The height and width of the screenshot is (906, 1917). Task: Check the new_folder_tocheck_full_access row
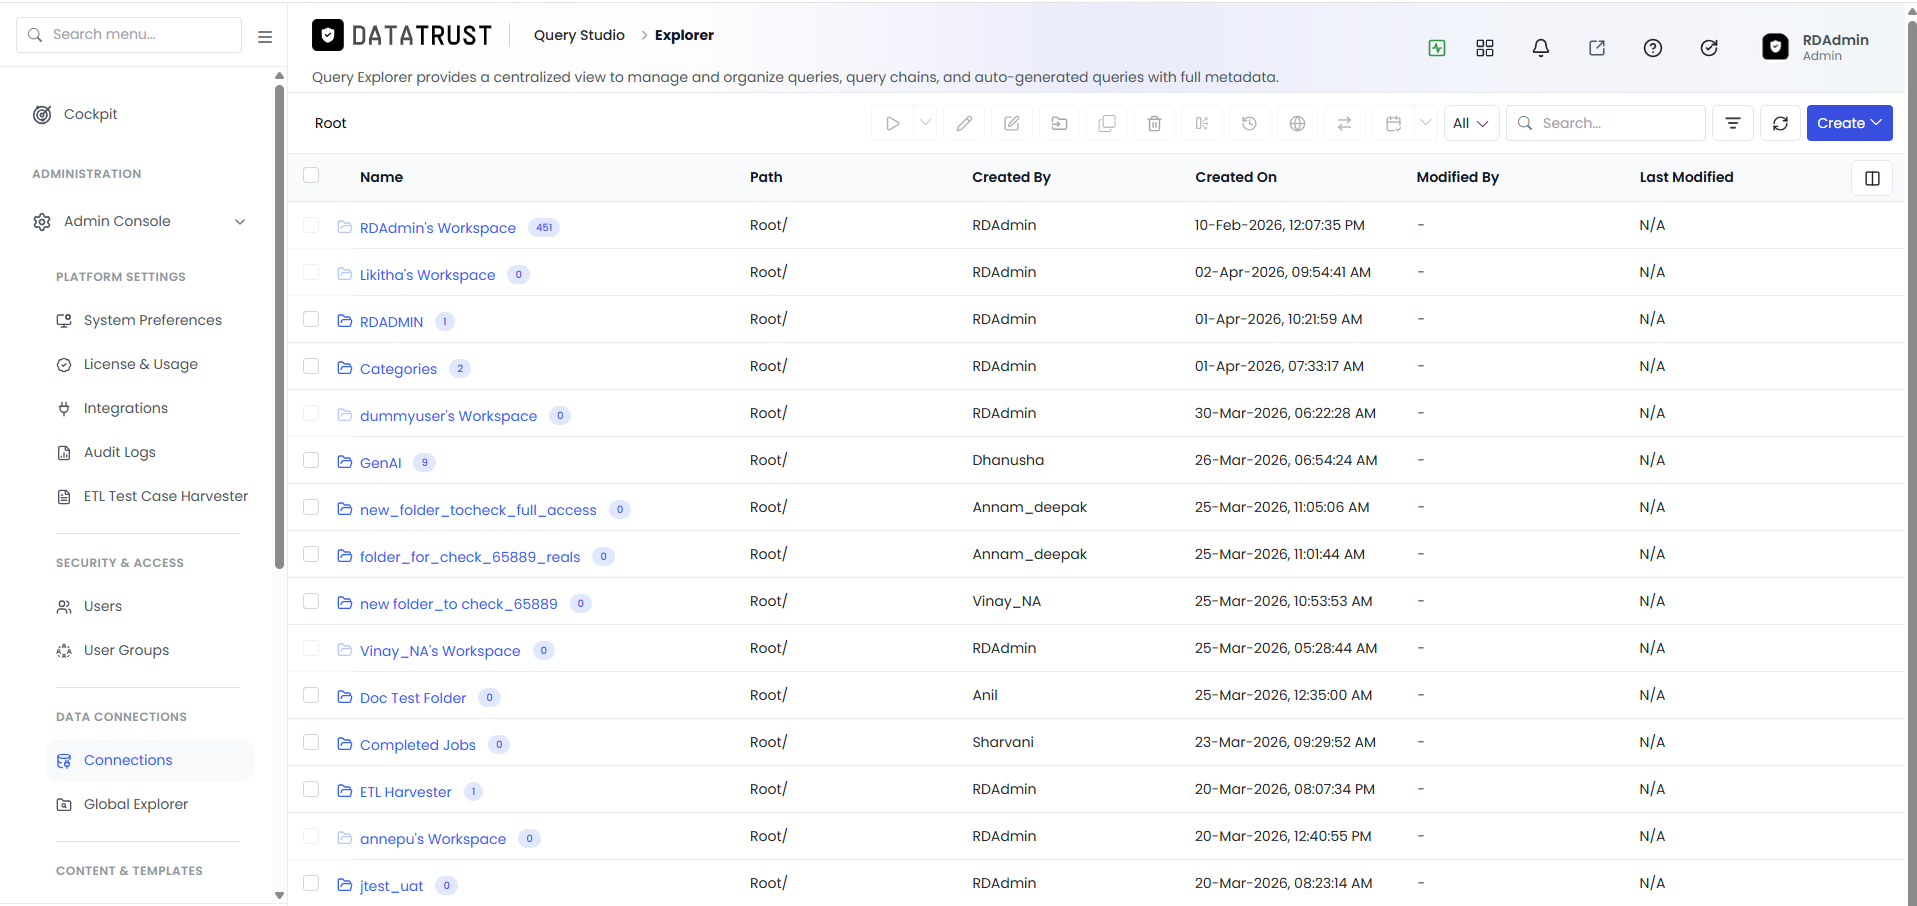[x=311, y=507]
